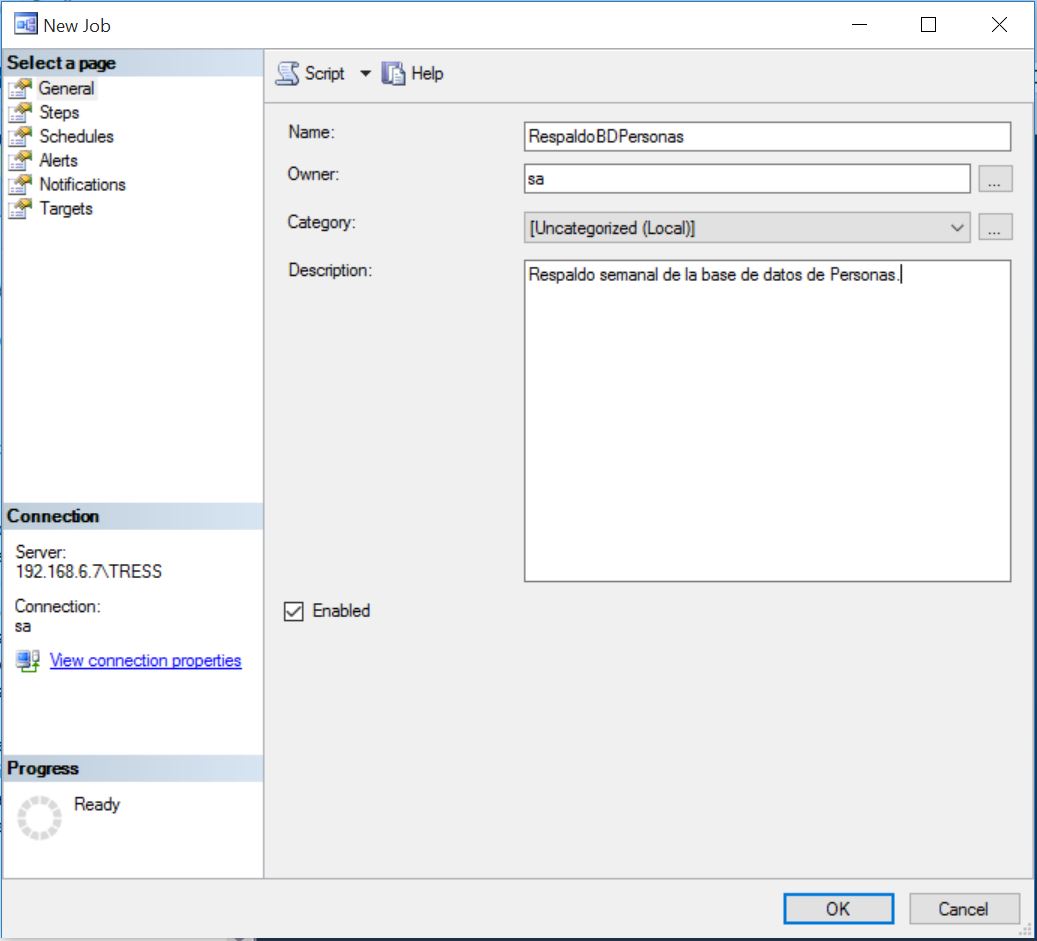The width and height of the screenshot is (1037, 941).
Task: Click the Ready progress spinner
Action: [x=38, y=816]
